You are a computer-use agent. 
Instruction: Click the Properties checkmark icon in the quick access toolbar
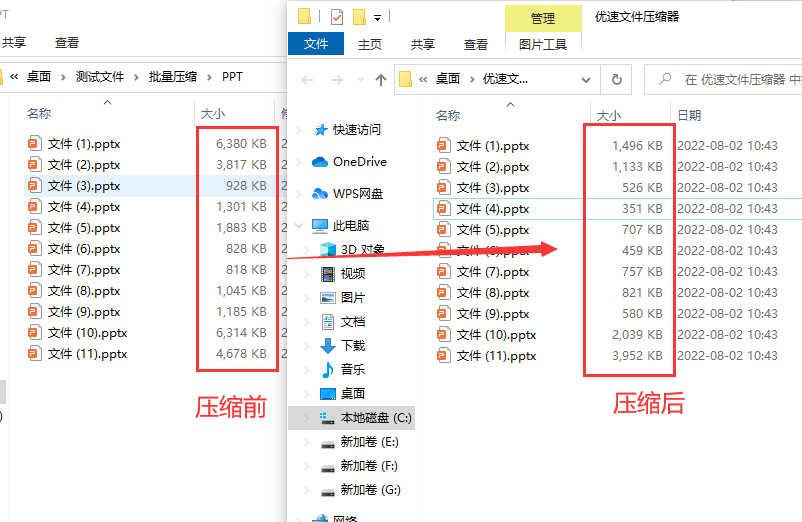pos(337,17)
